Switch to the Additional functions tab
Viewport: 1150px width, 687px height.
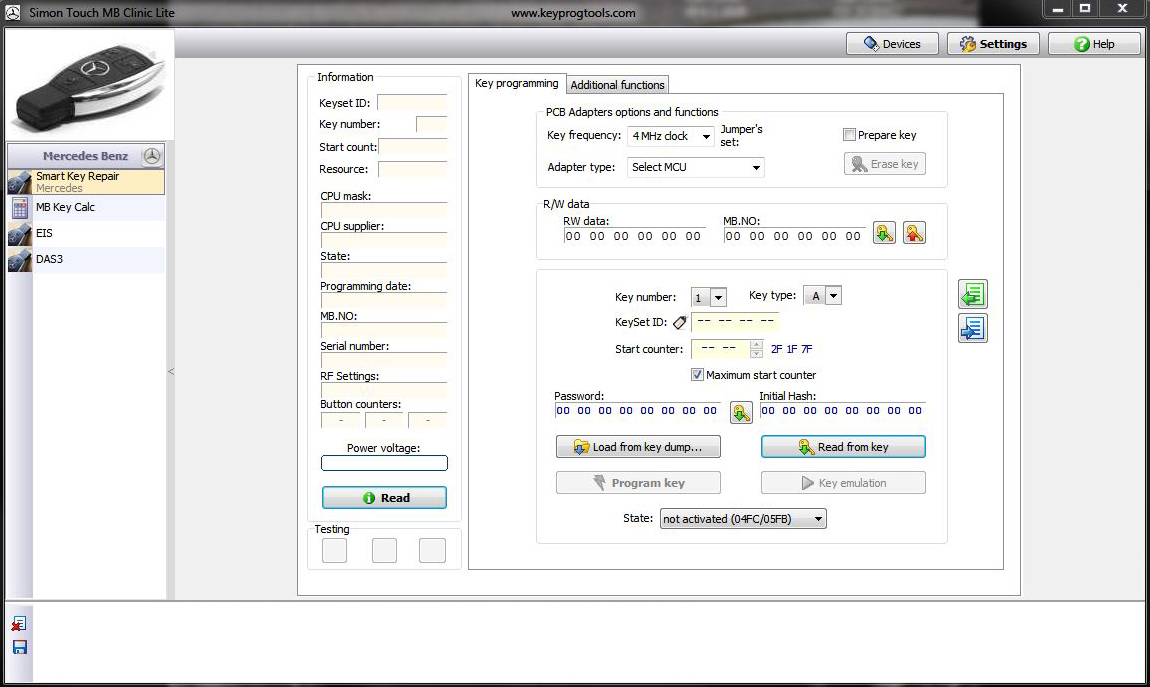click(x=618, y=85)
